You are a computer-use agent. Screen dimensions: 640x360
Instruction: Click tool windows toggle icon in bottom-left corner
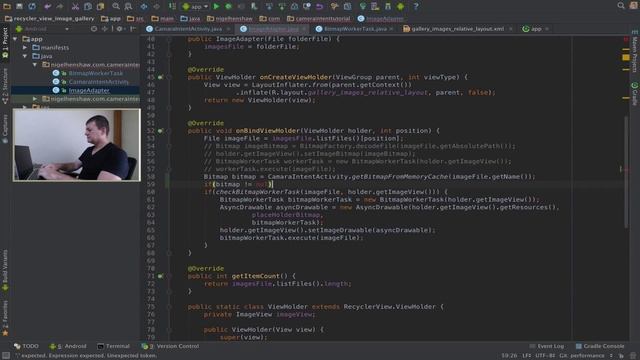[5, 356]
